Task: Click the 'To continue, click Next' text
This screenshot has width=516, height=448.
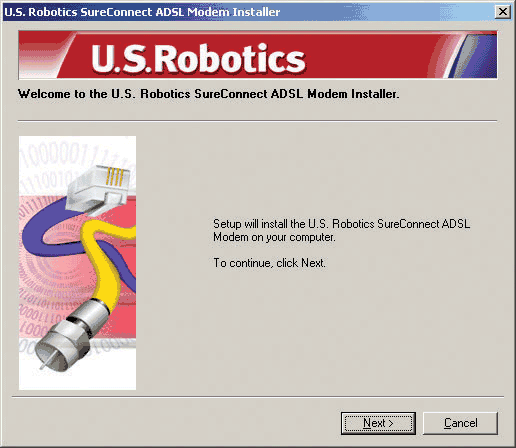Action: click(269, 263)
